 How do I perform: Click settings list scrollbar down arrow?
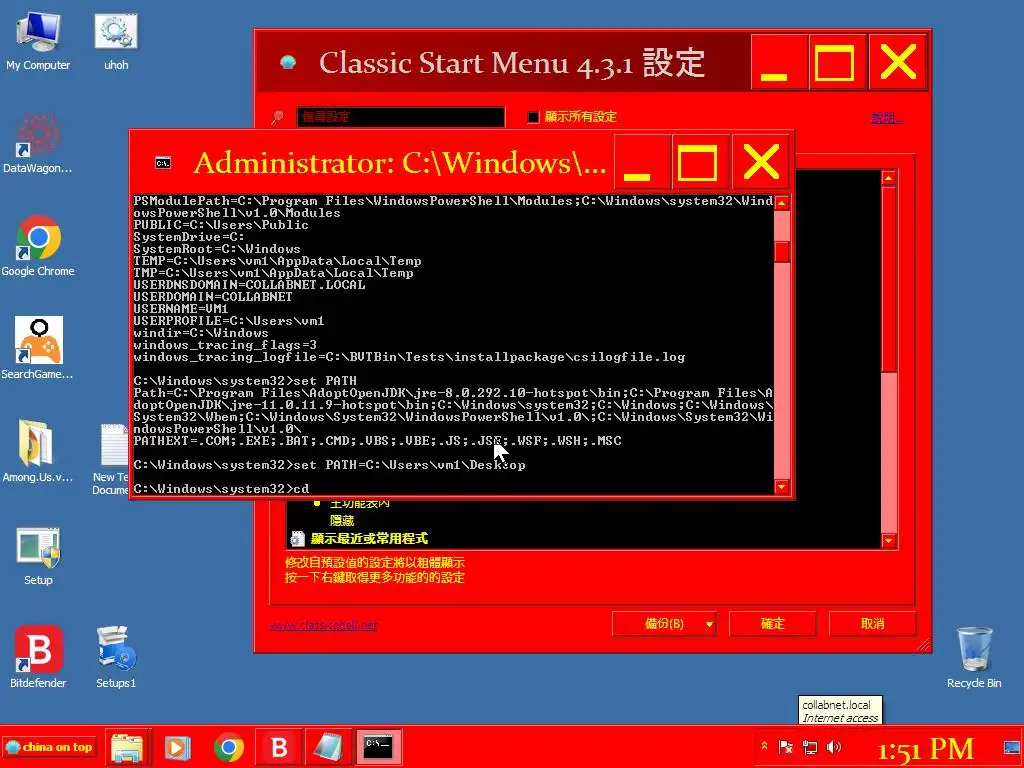click(889, 540)
